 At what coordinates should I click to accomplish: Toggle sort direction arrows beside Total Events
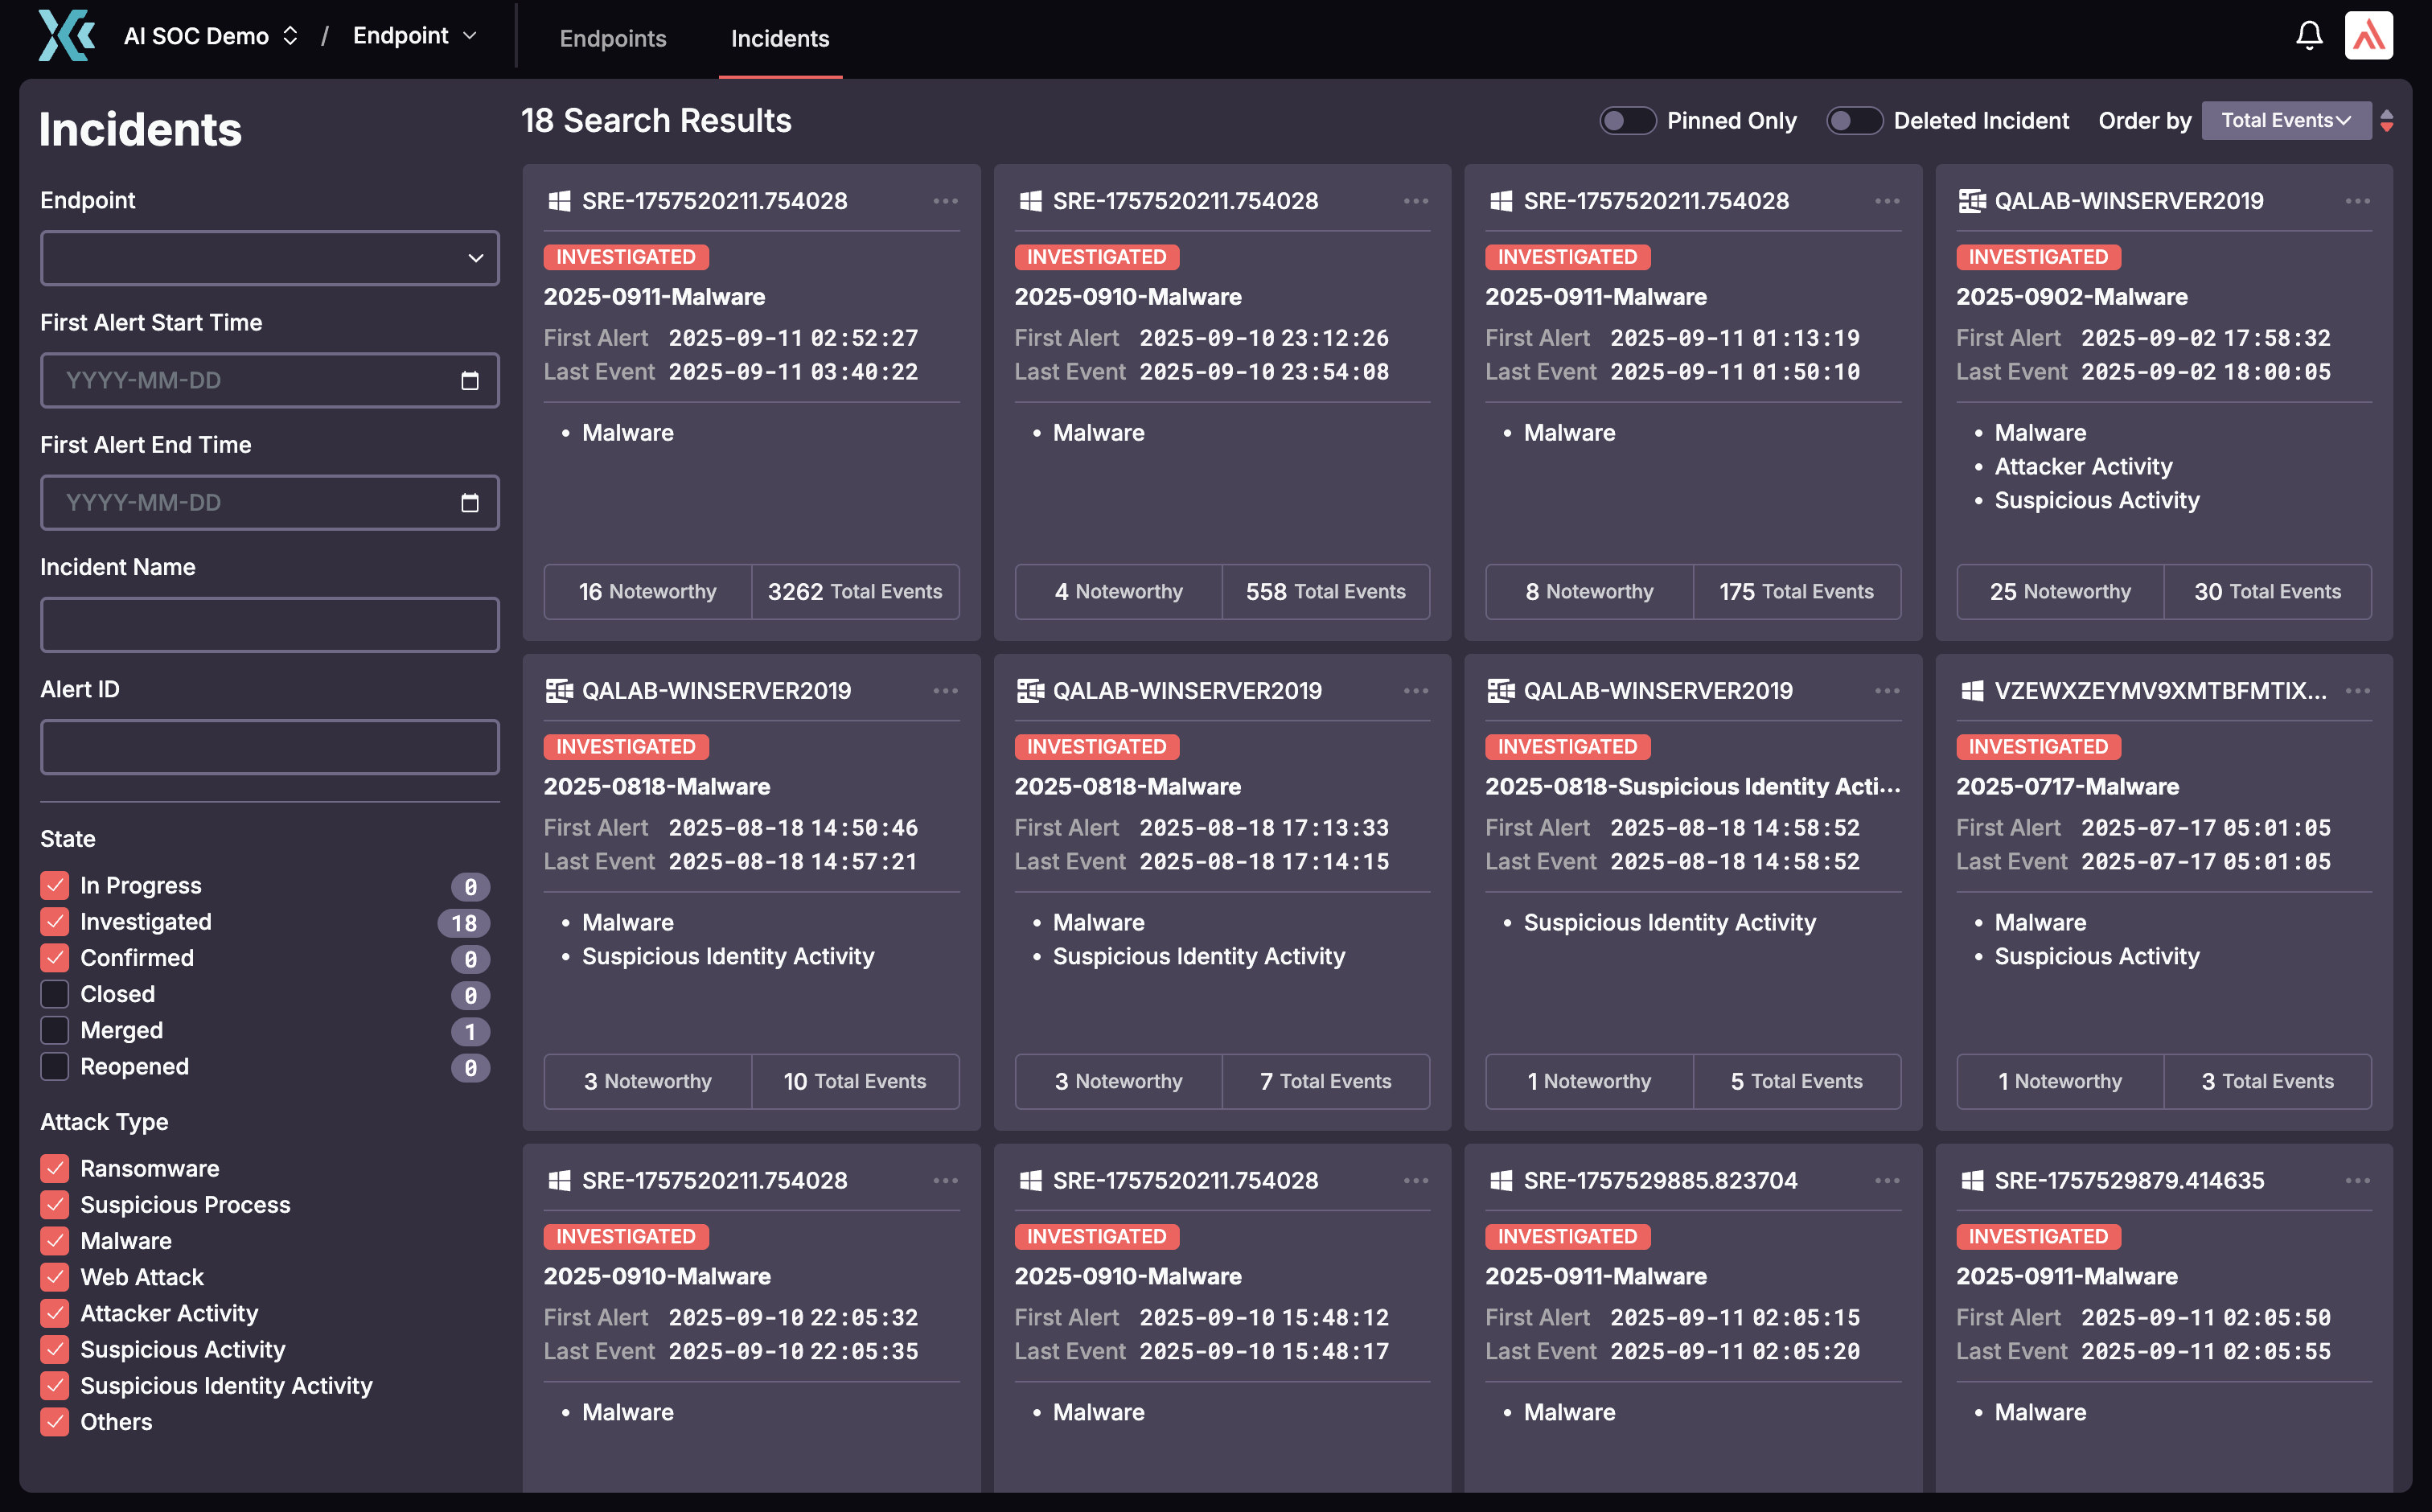pyautogui.click(x=2387, y=121)
